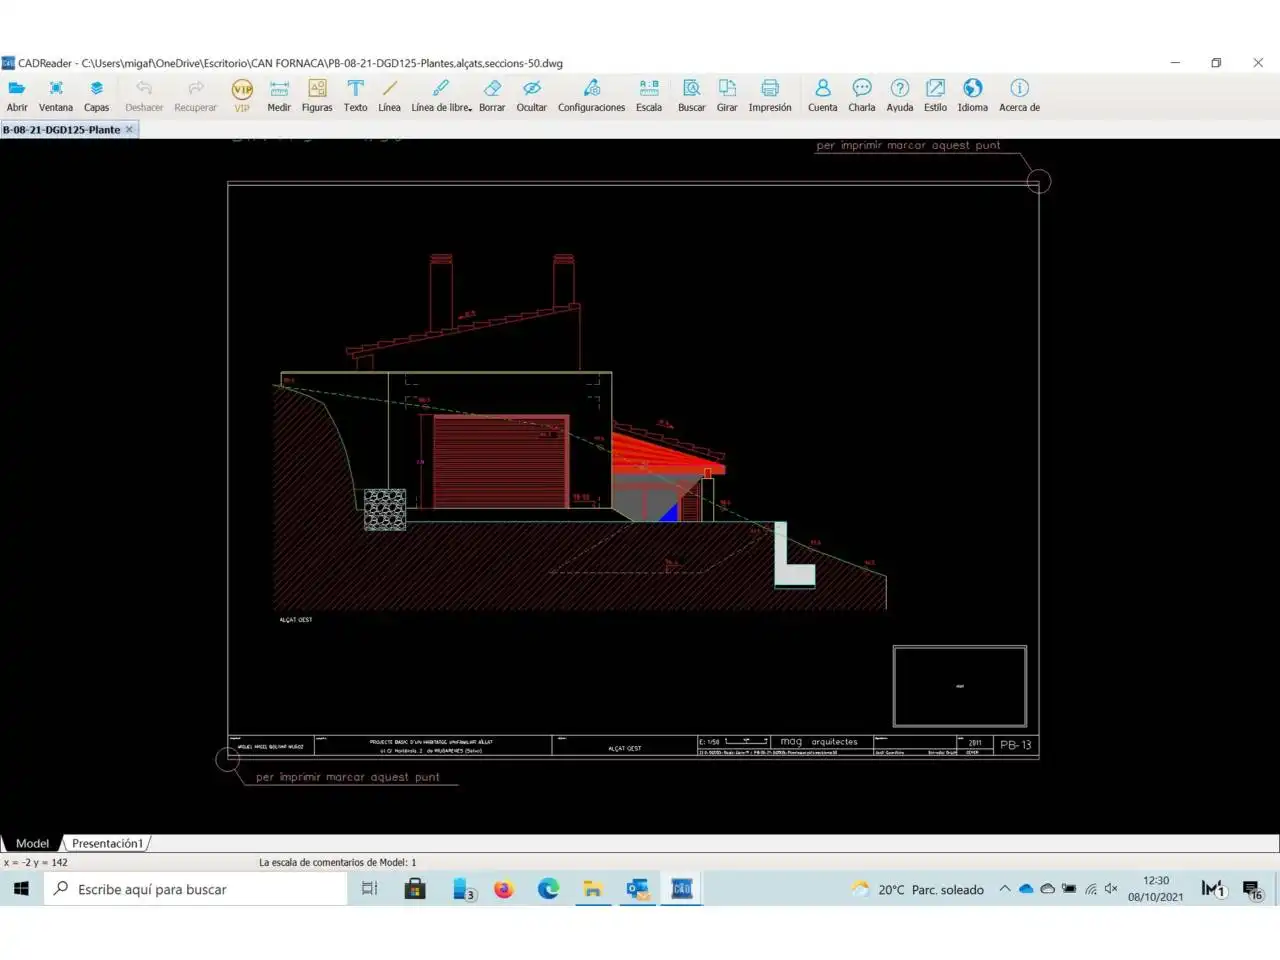
Task: Open the Cuenta account menu
Action: point(823,95)
